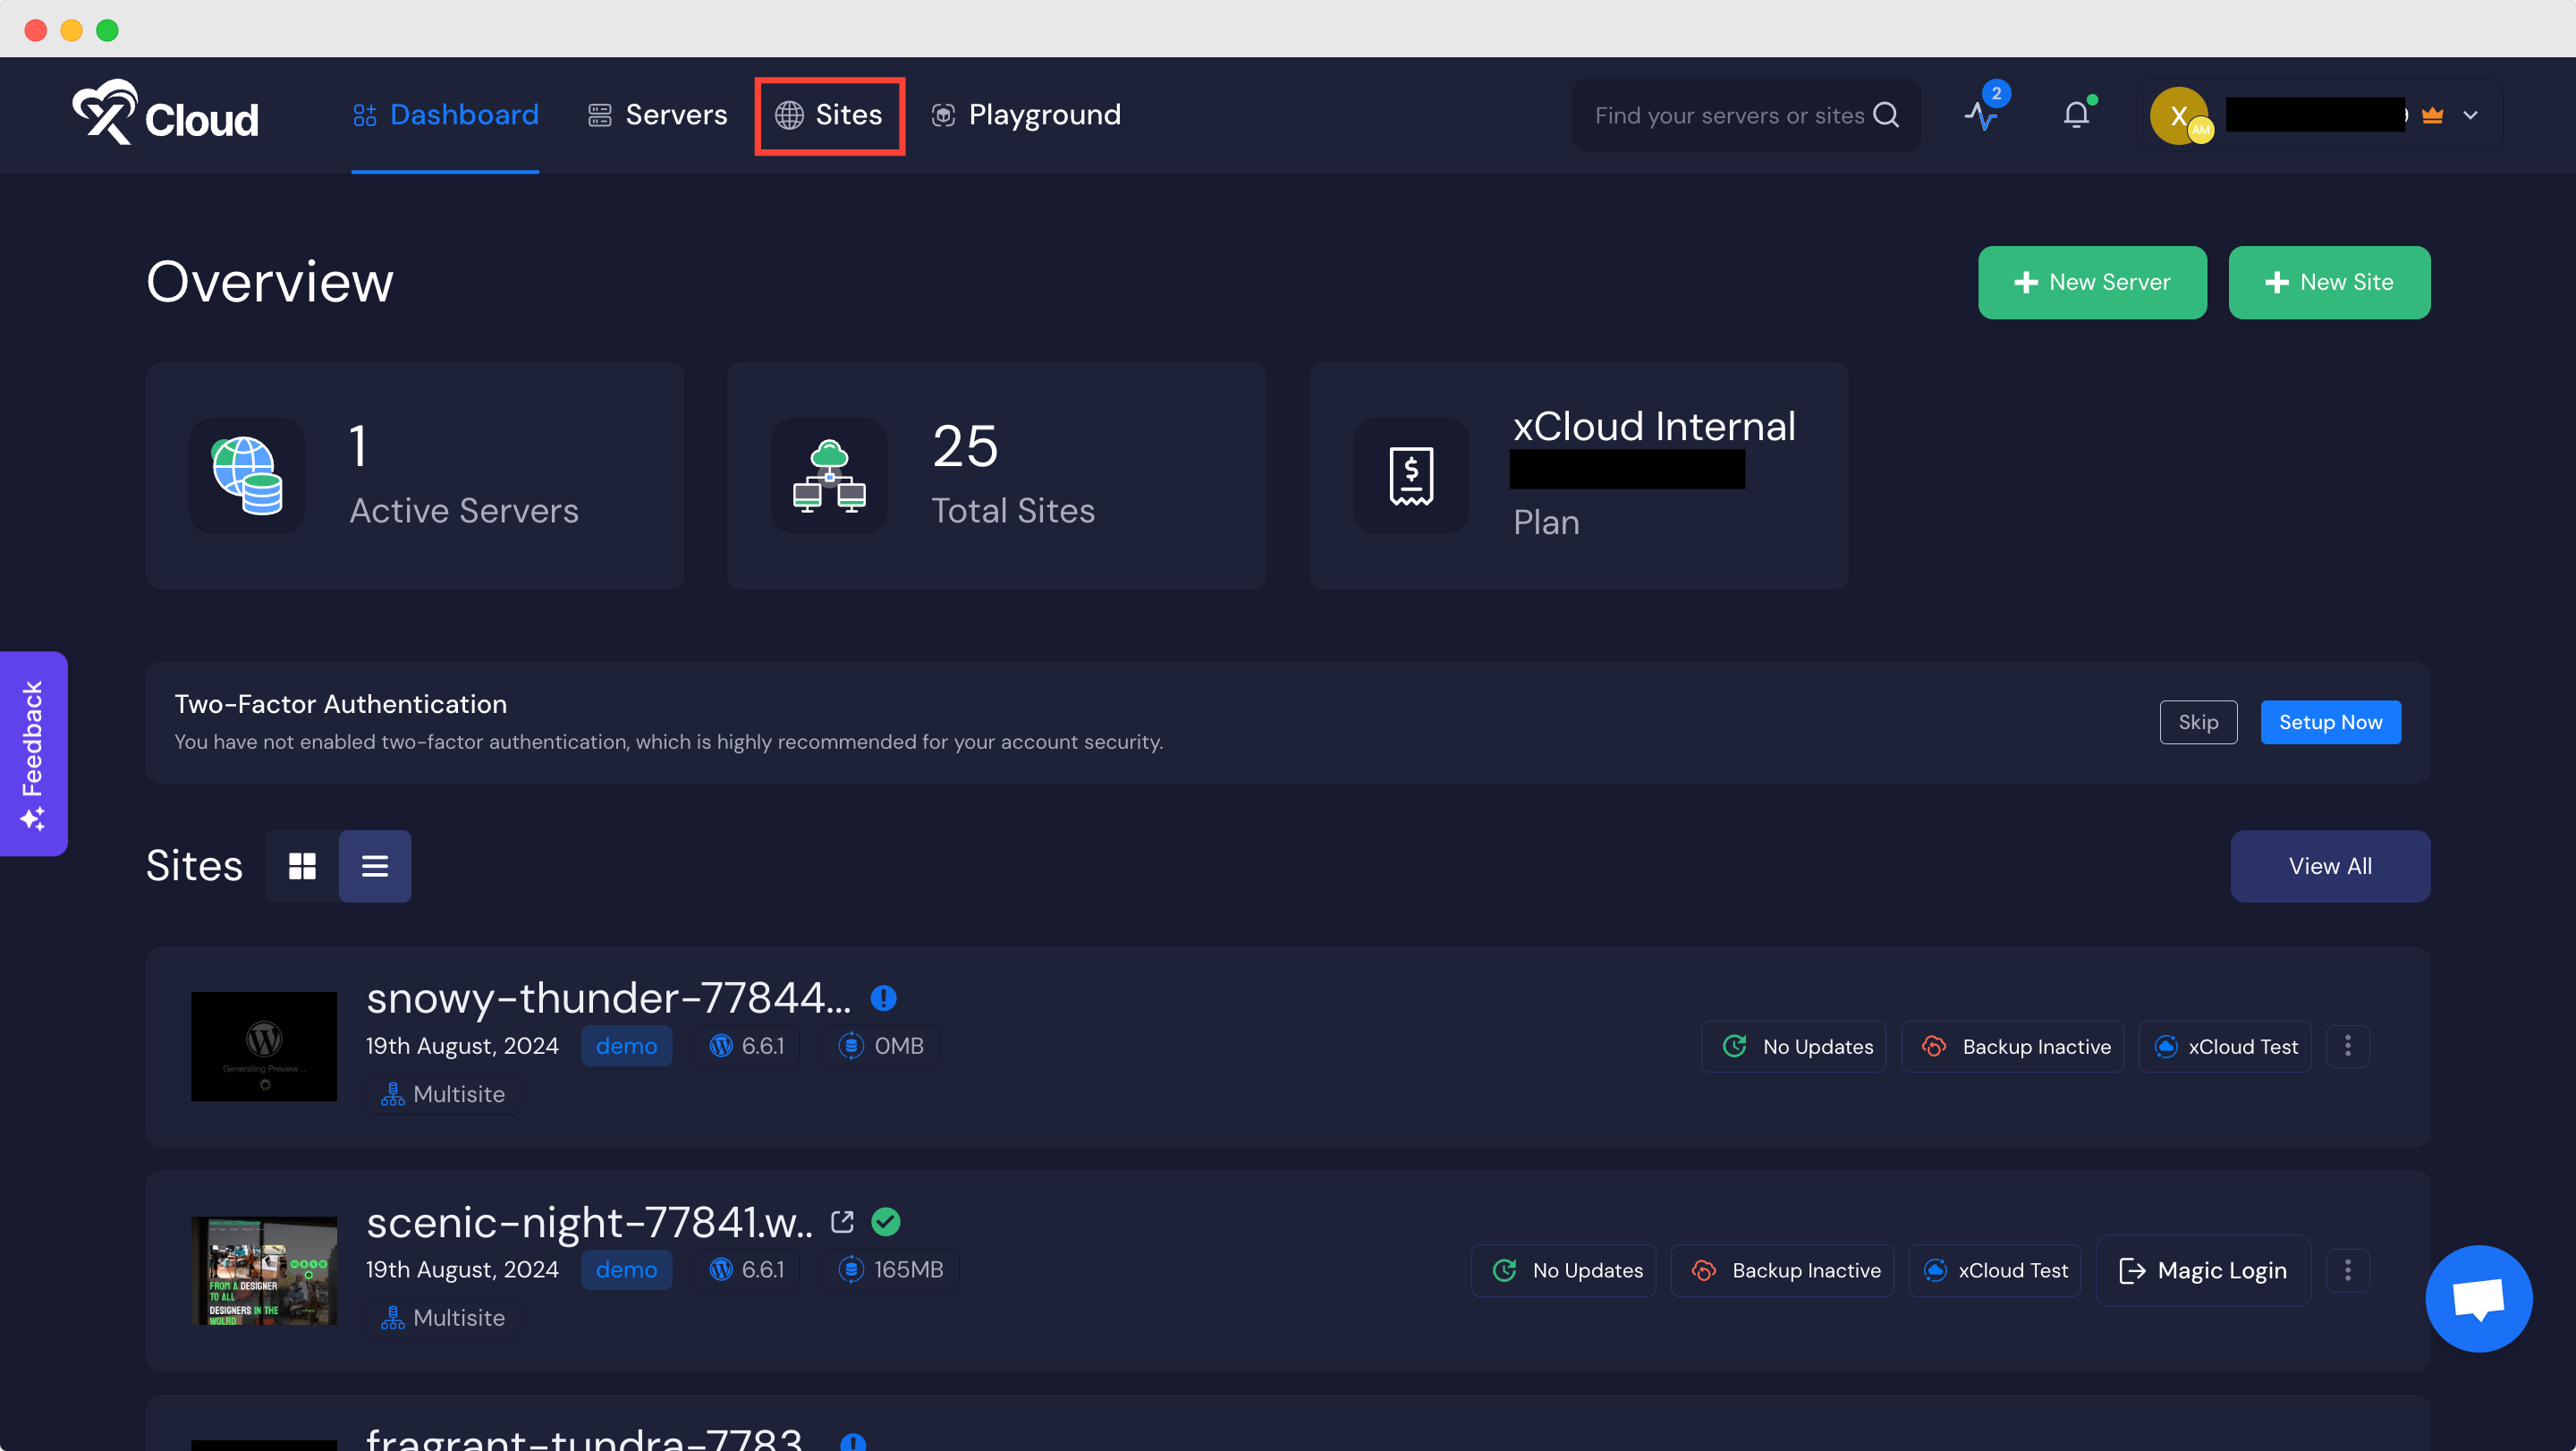Click the blue info icon beside snowy-thunder site
Image resolution: width=2576 pixels, height=1451 pixels.
(x=883, y=998)
